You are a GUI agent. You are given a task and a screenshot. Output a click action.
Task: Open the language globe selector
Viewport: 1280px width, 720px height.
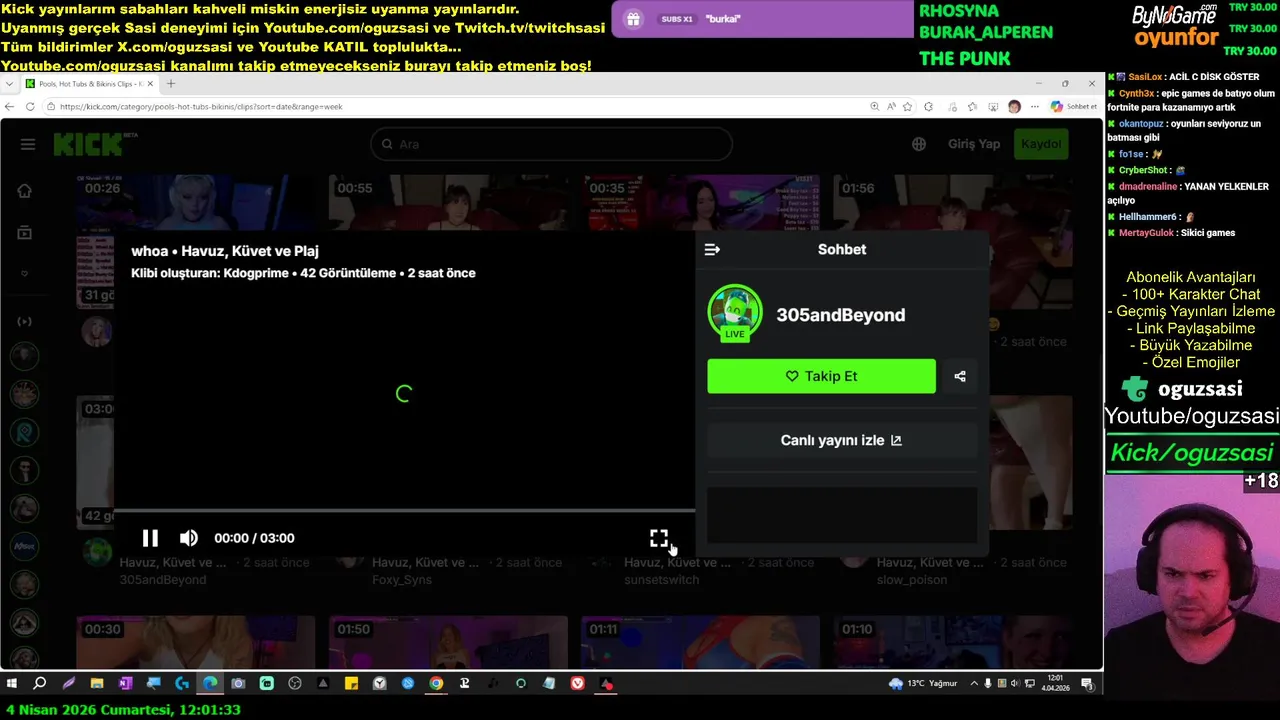[x=919, y=144]
